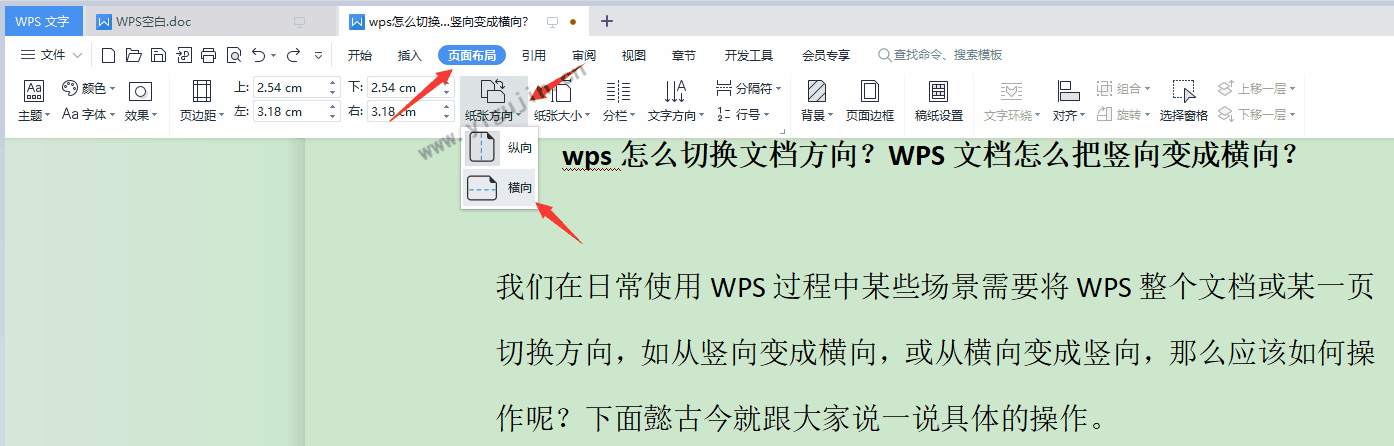Decrease the left margin with down stepper
Viewport: 1394px width, 446px height.
pos(333,117)
